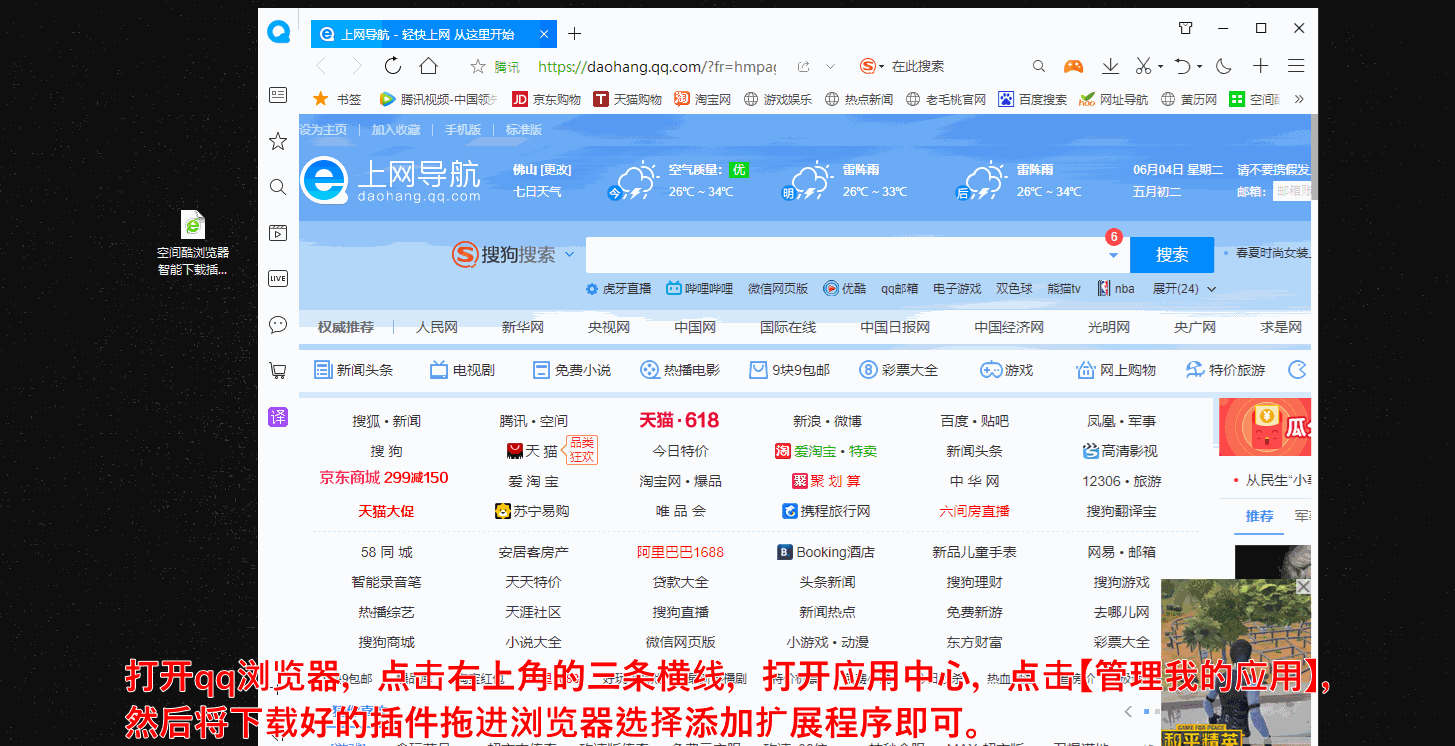Image resolution: width=1455 pixels, height=746 pixels.
Task: Open the sidebar search magnifier
Action: [278, 187]
